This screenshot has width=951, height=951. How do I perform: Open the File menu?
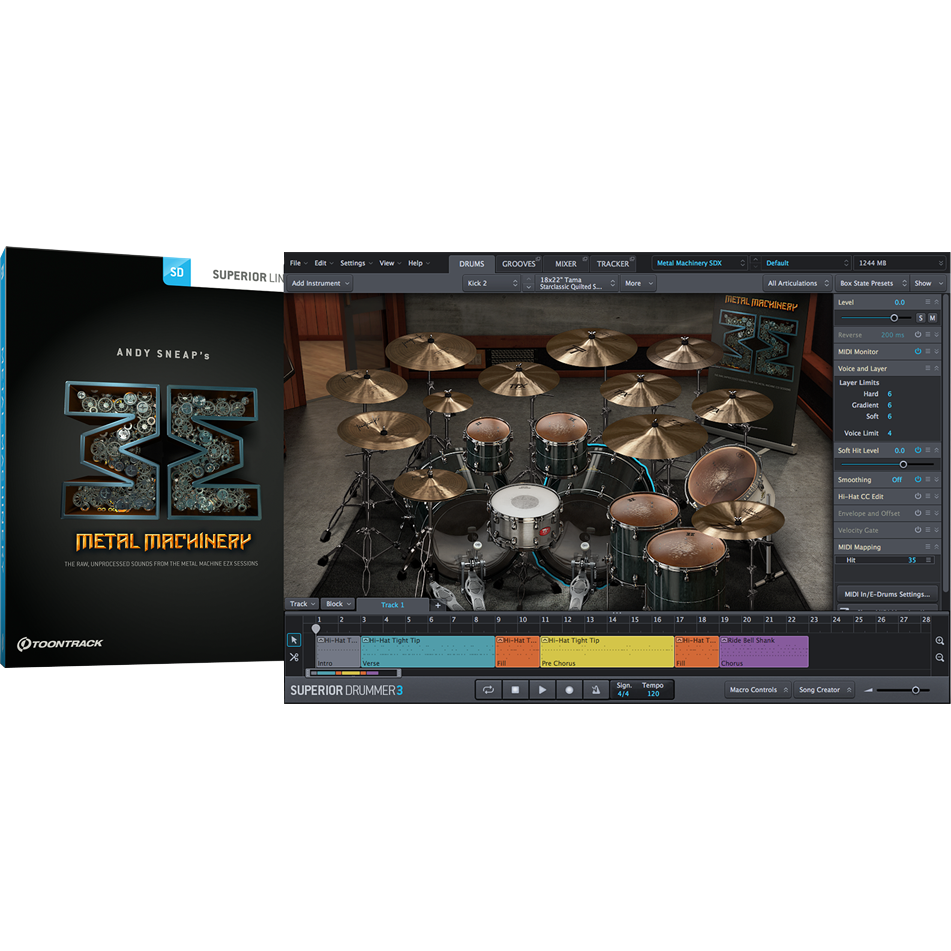click(x=298, y=263)
